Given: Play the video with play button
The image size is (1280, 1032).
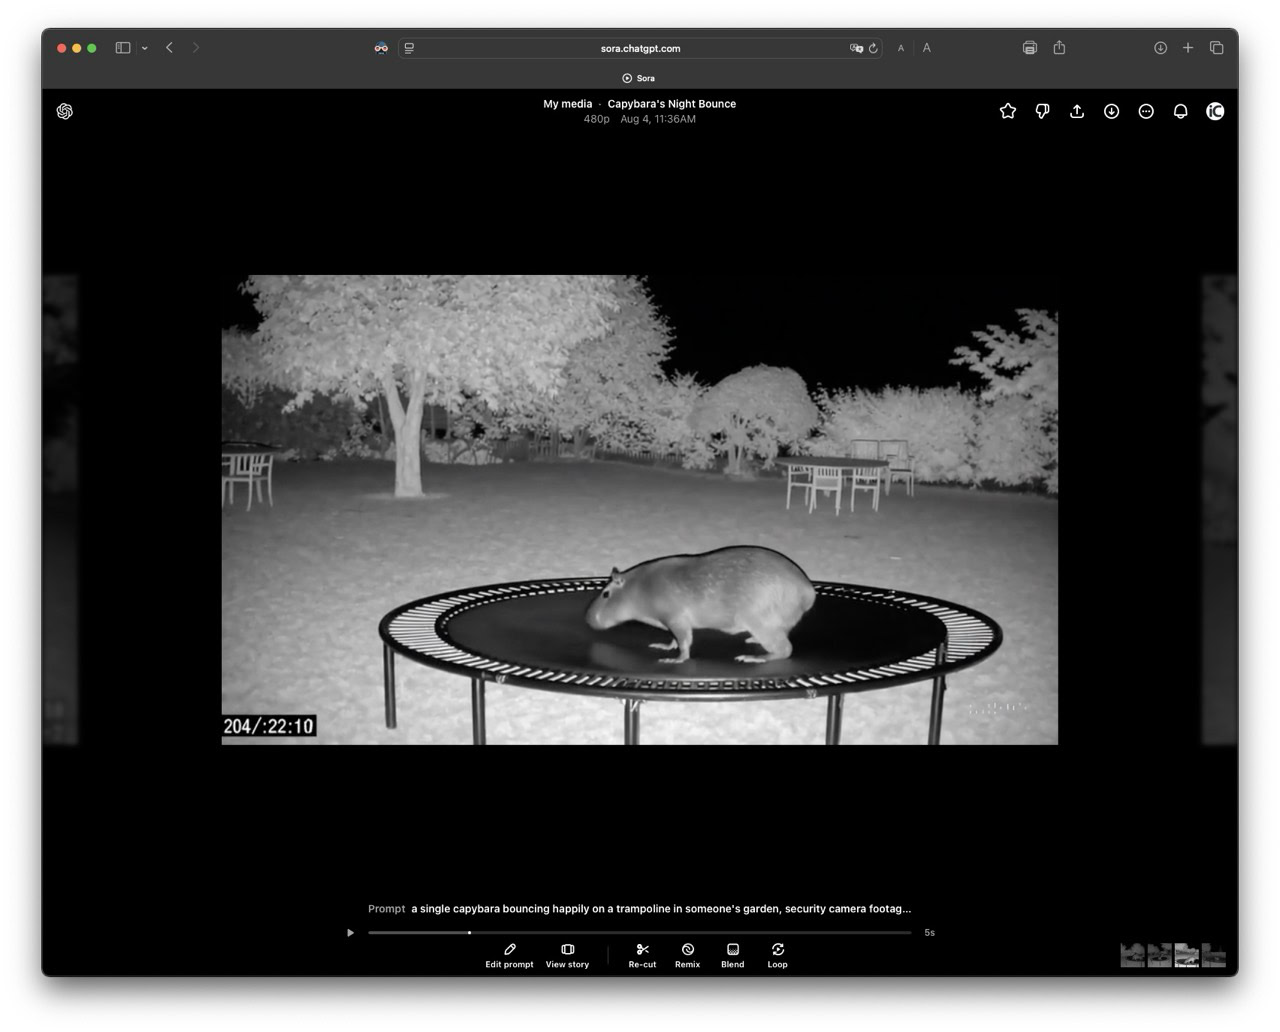Looking at the screenshot, I should coord(350,933).
